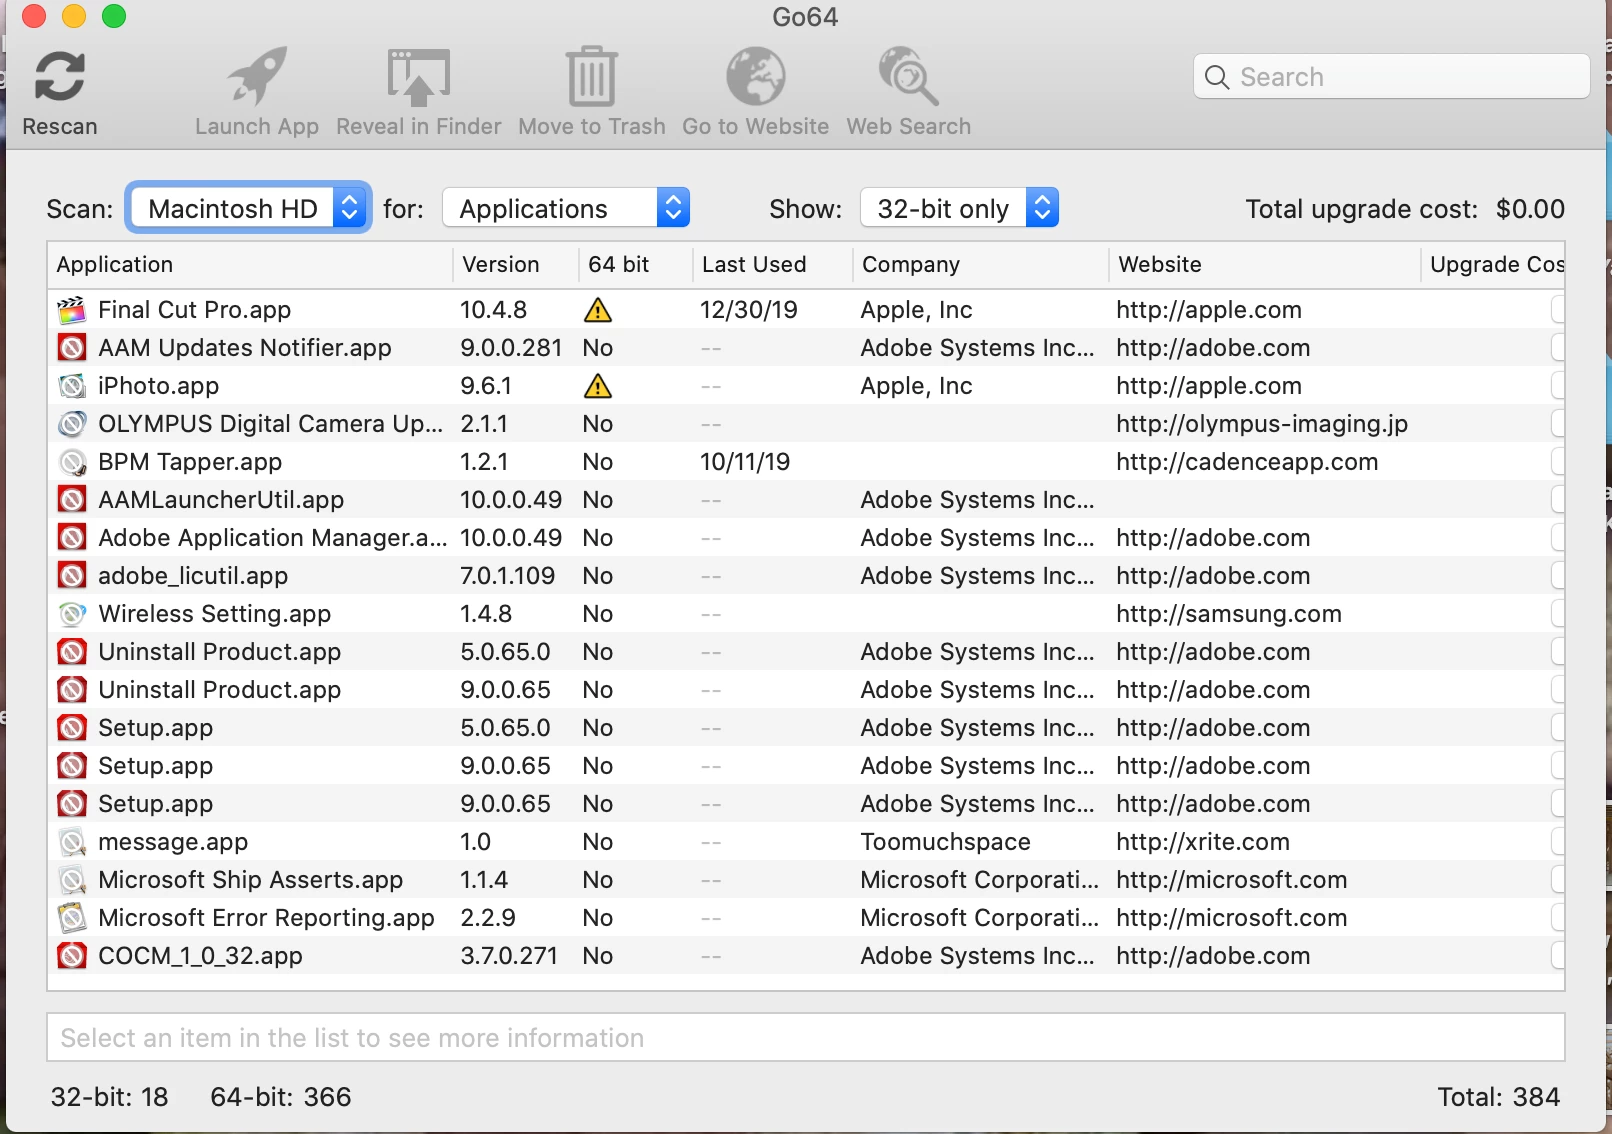1612x1134 pixels.
Task: Click the Go to Website globe icon
Action: coord(755,76)
